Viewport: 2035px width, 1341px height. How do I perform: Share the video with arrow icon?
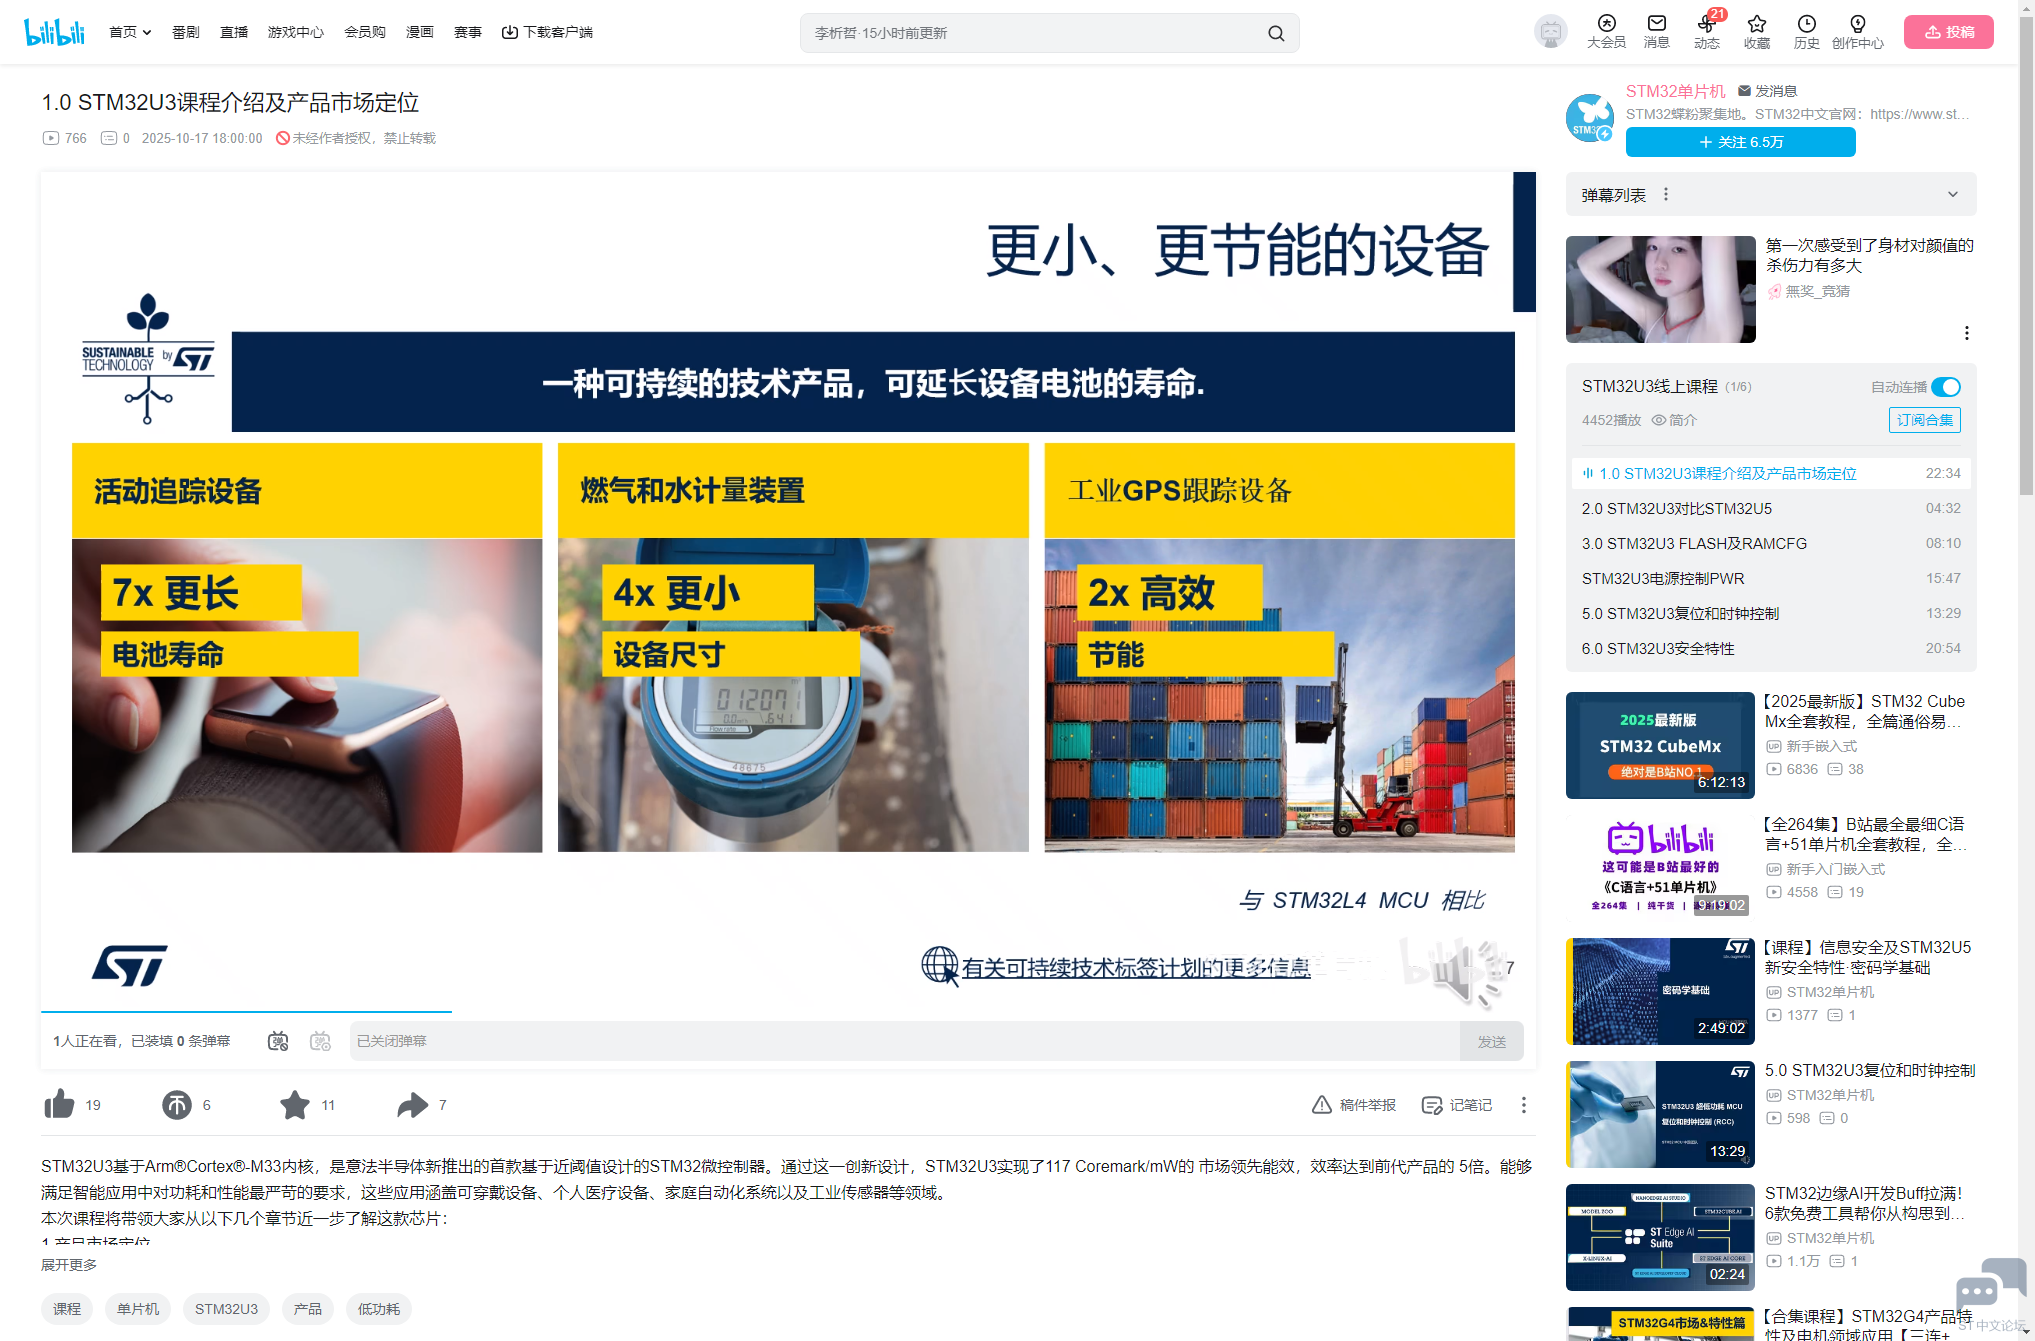coord(413,1104)
